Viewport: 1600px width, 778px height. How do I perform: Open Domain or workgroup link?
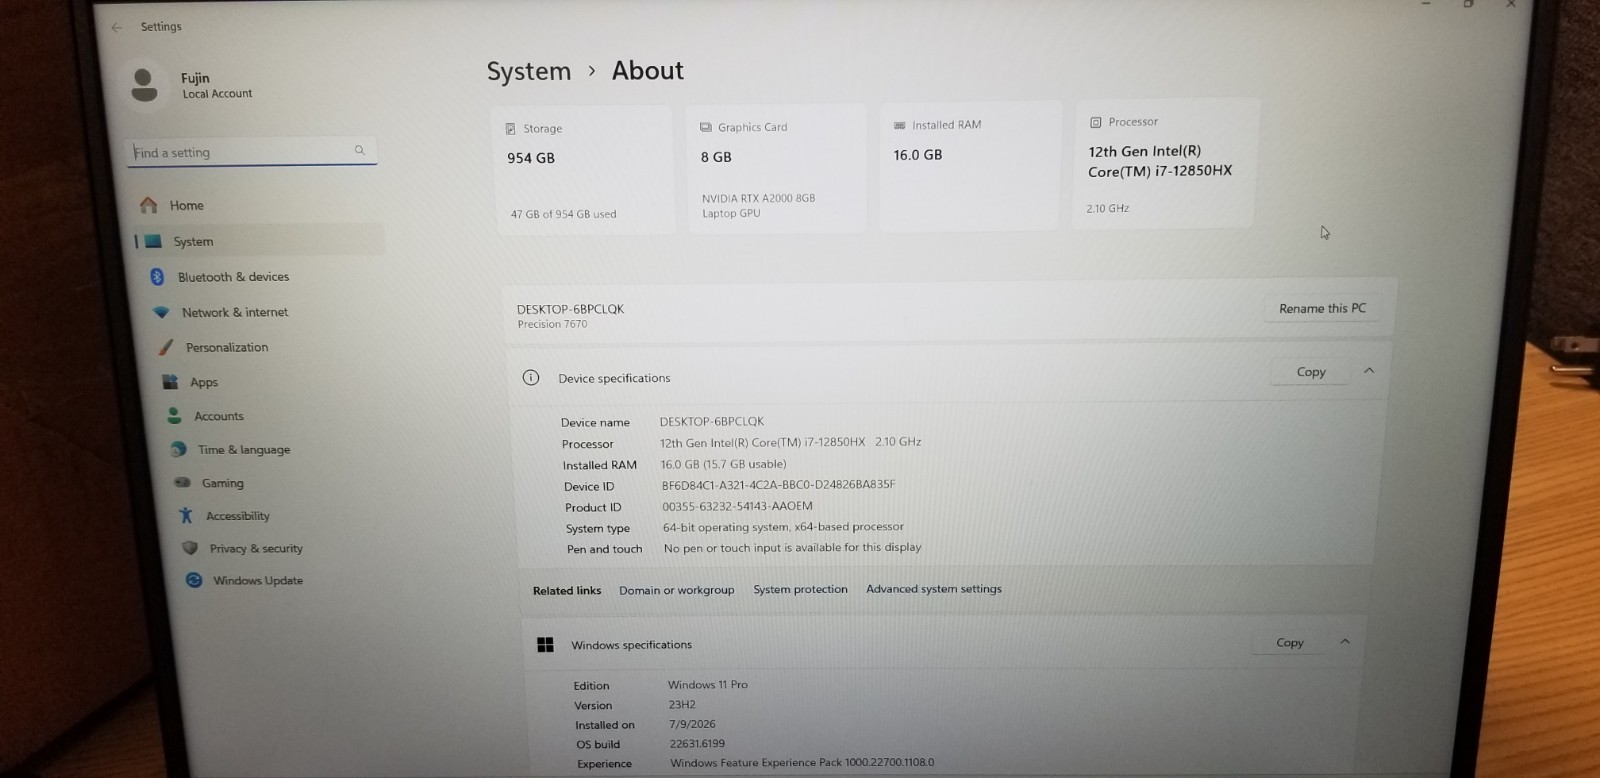tap(676, 590)
